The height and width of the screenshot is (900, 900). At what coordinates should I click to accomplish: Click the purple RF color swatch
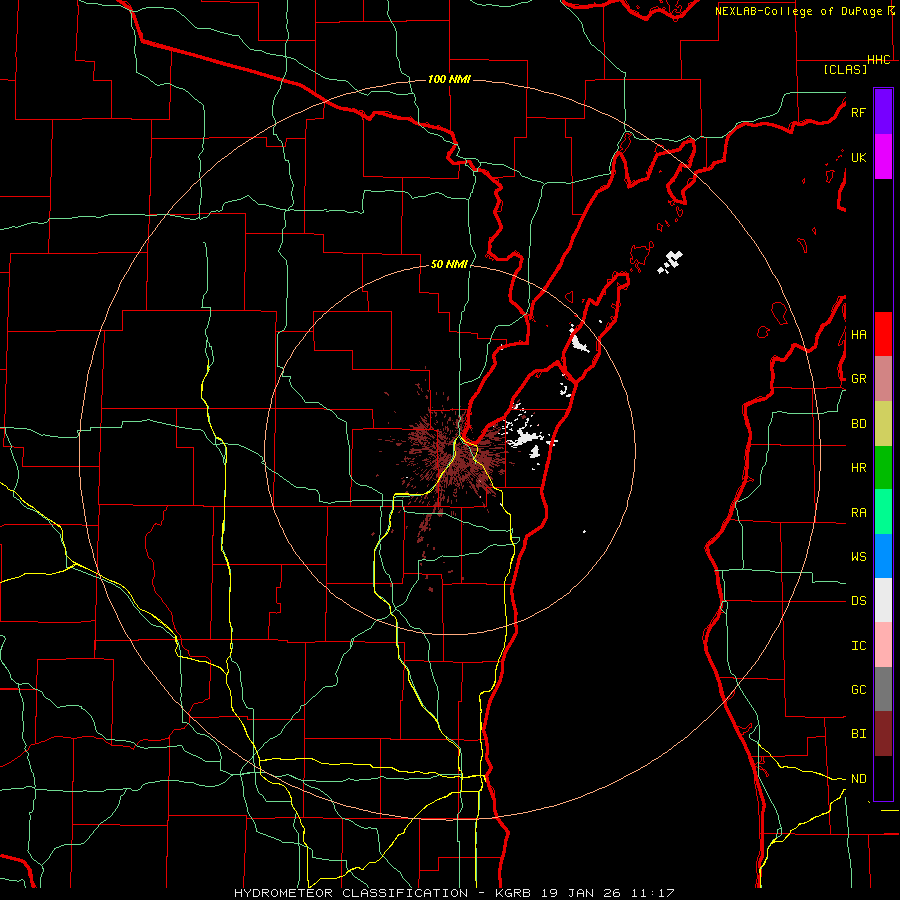pyautogui.click(x=883, y=112)
